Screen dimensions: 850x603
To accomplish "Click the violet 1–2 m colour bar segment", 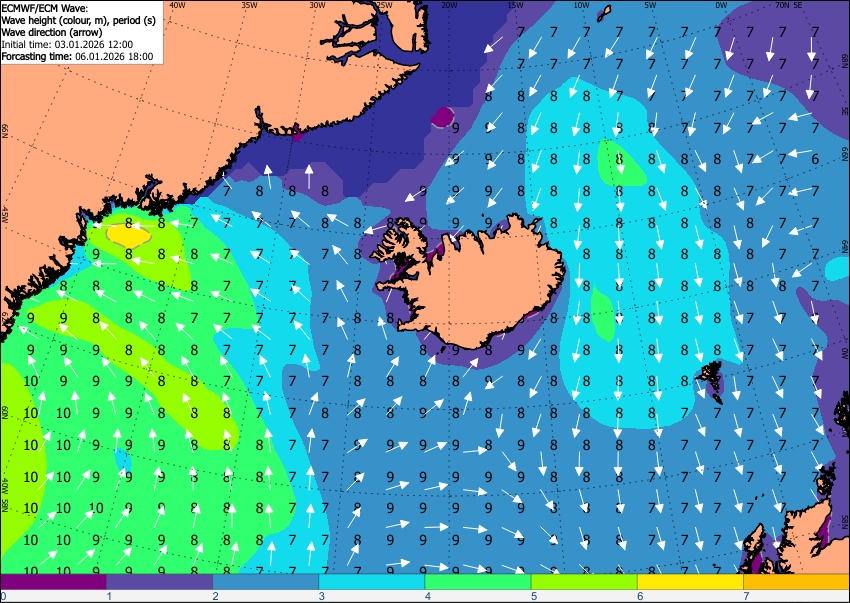I will coord(159,582).
